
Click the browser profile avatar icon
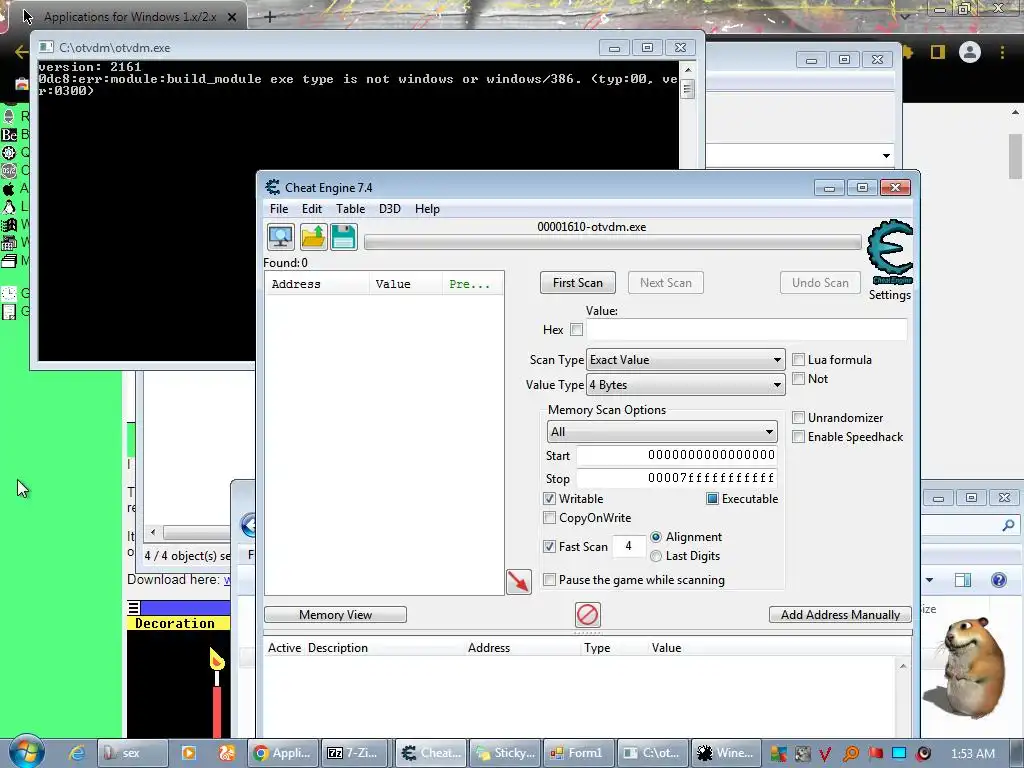pyautogui.click(x=970, y=52)
